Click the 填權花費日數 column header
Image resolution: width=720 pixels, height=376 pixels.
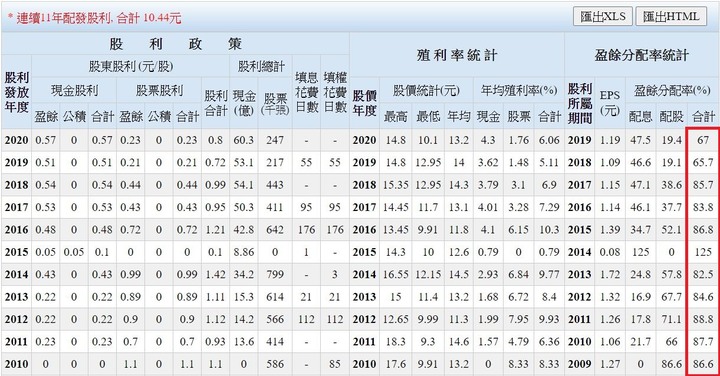click(x=335, y=92)
